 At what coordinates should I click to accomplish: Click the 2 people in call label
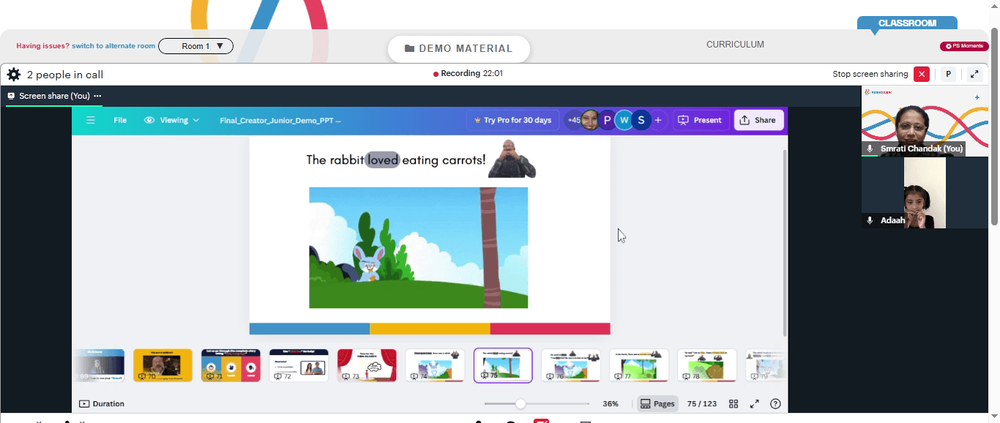click(65, 75)
